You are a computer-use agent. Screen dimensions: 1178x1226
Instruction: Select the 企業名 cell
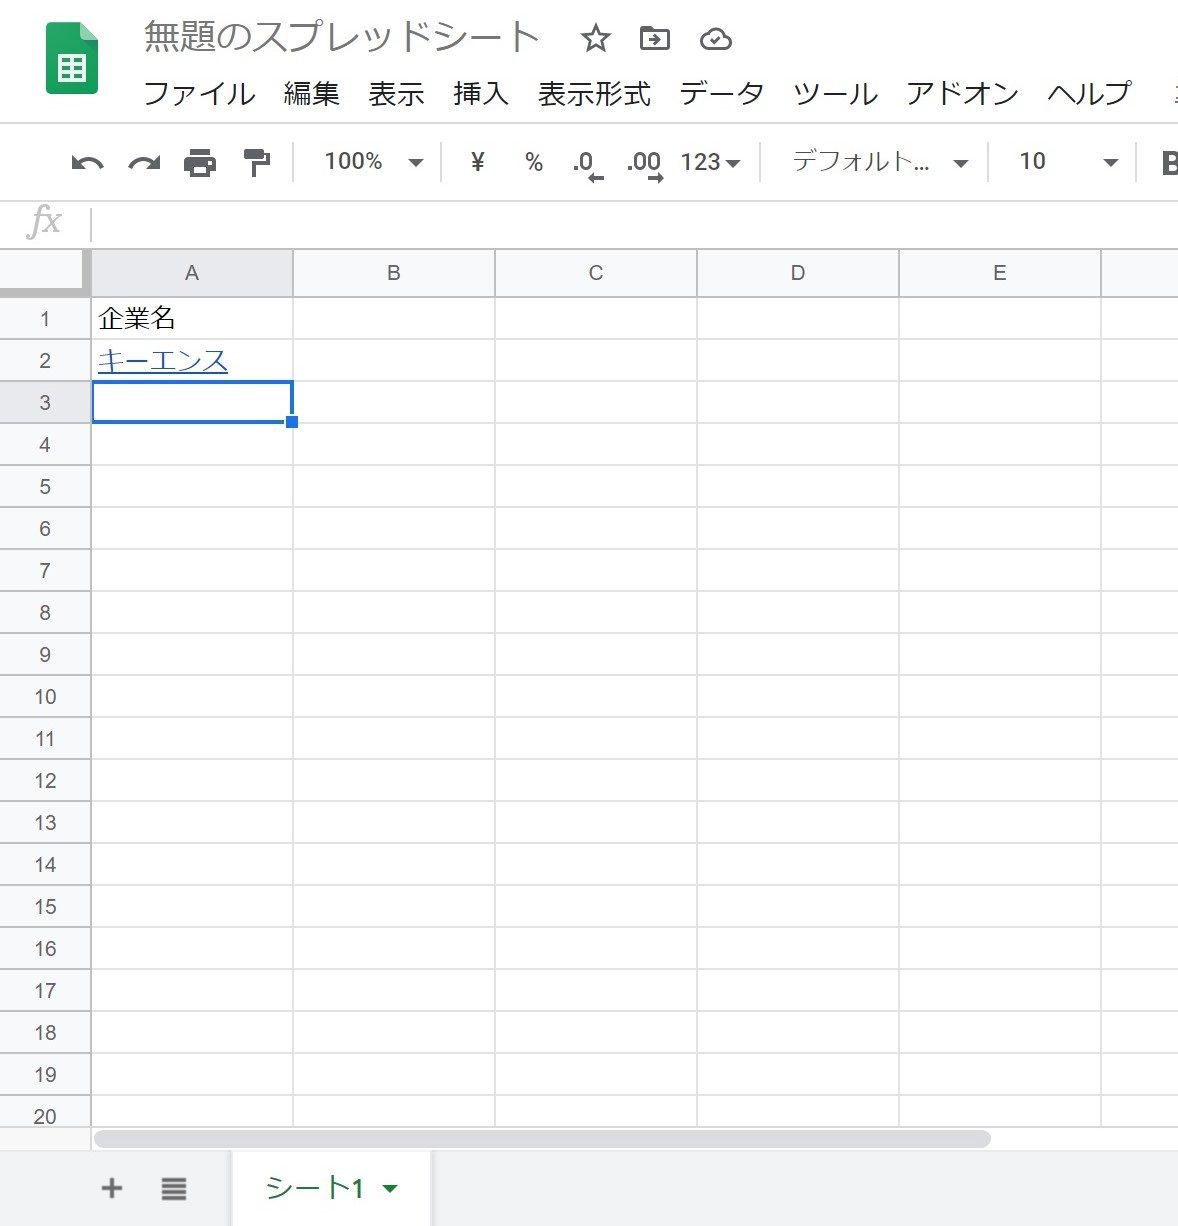click(x=192, y=318)
